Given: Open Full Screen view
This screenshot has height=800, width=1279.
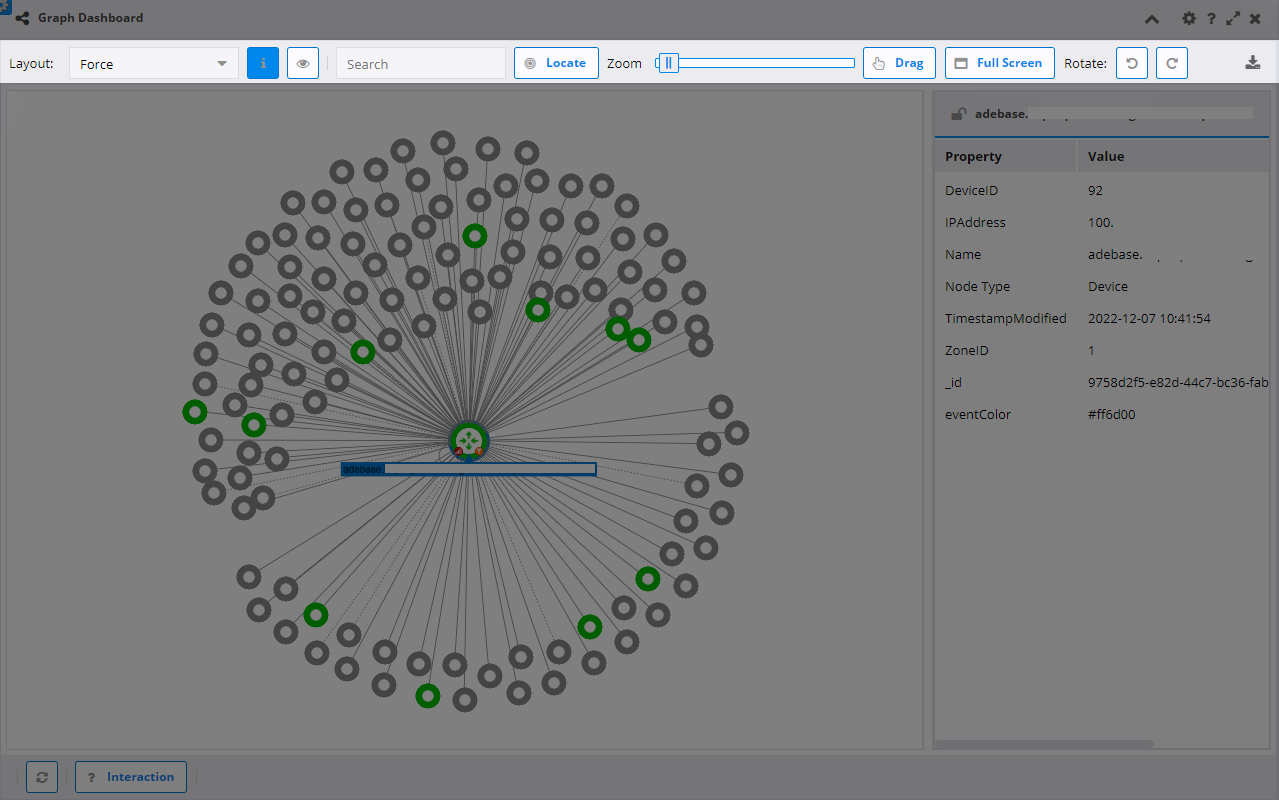Looking at the screenshot, I should [999, 63].
